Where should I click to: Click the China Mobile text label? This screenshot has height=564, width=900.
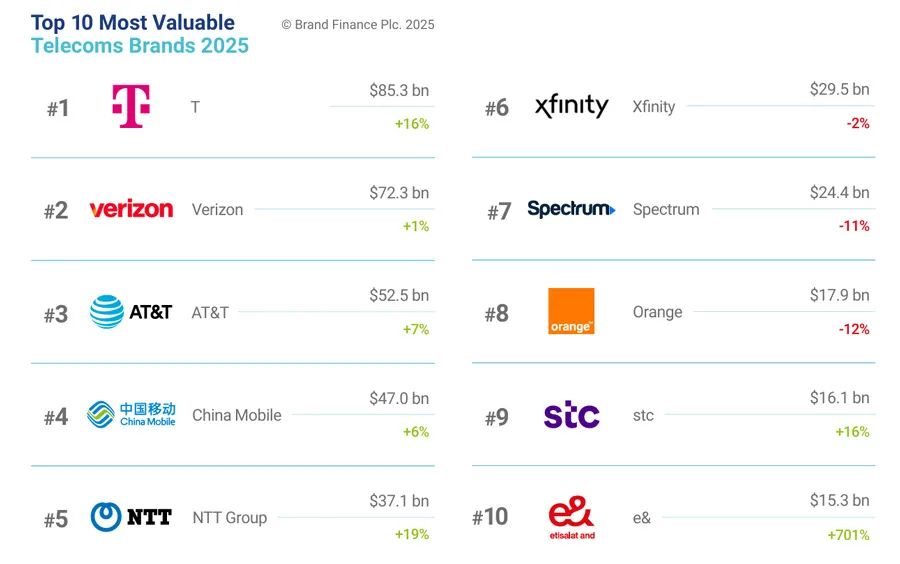[x=236, y=415]
